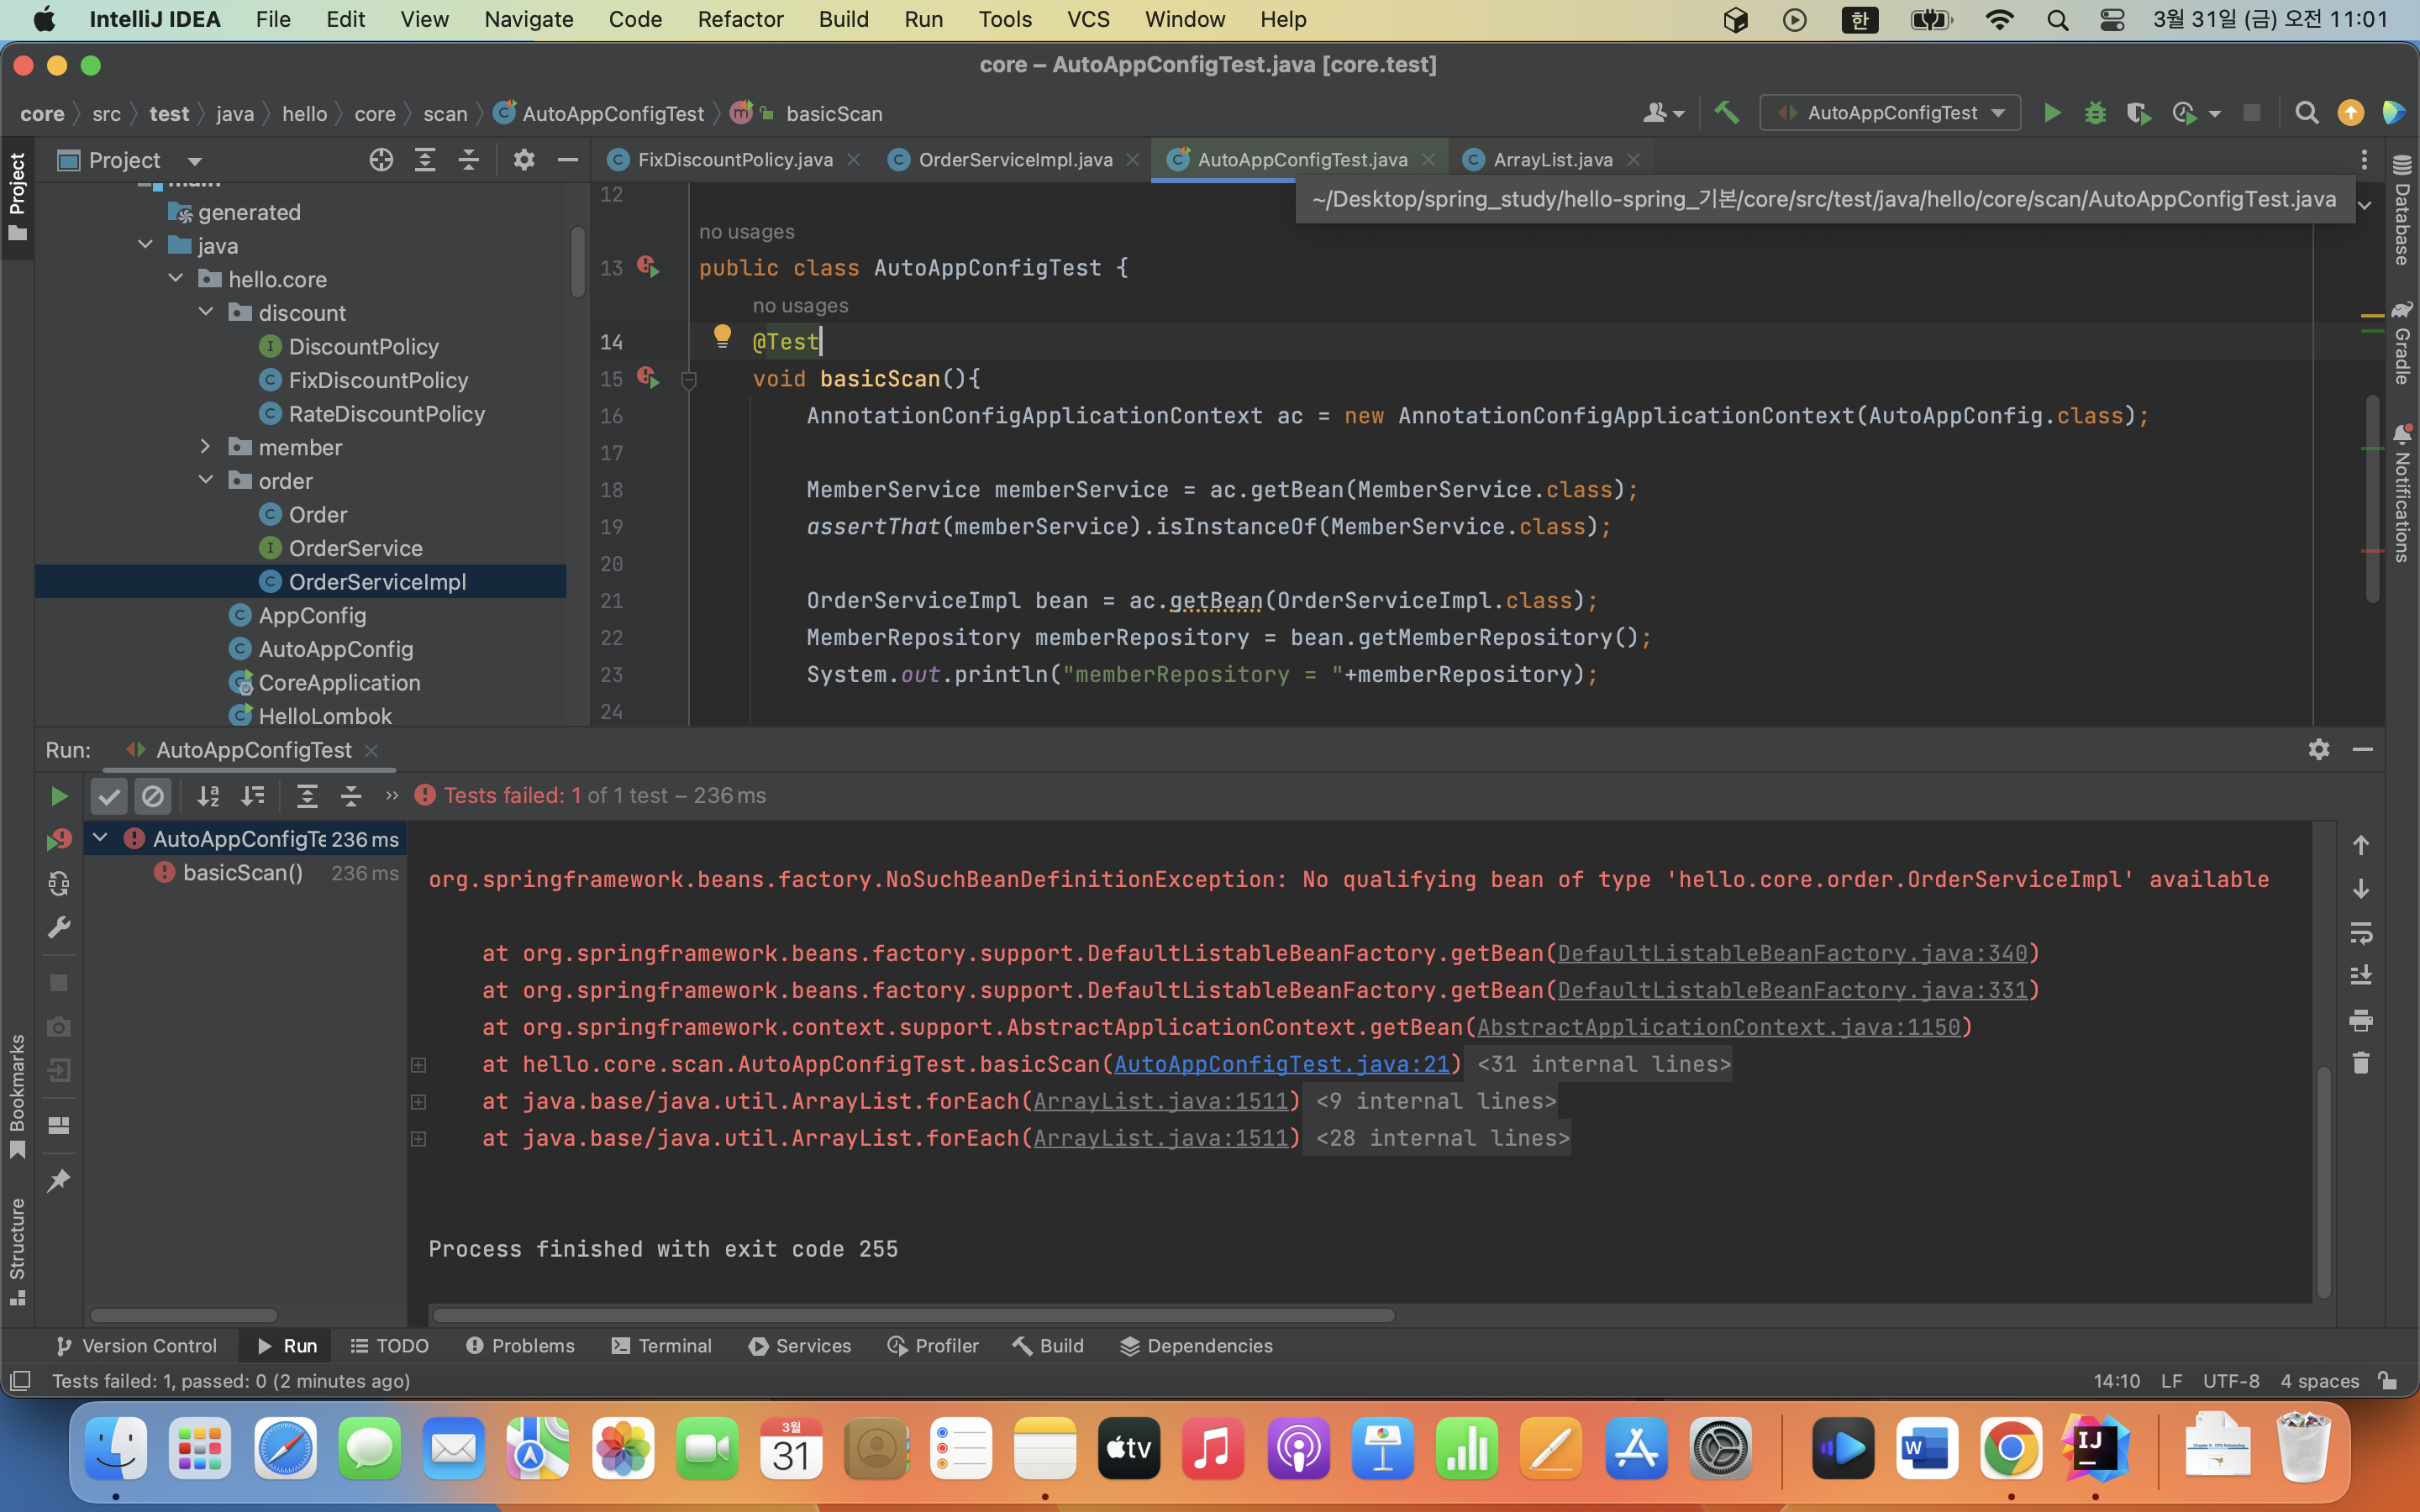Open IntelliJ IDEA from the Dock

[2095, 1447]
